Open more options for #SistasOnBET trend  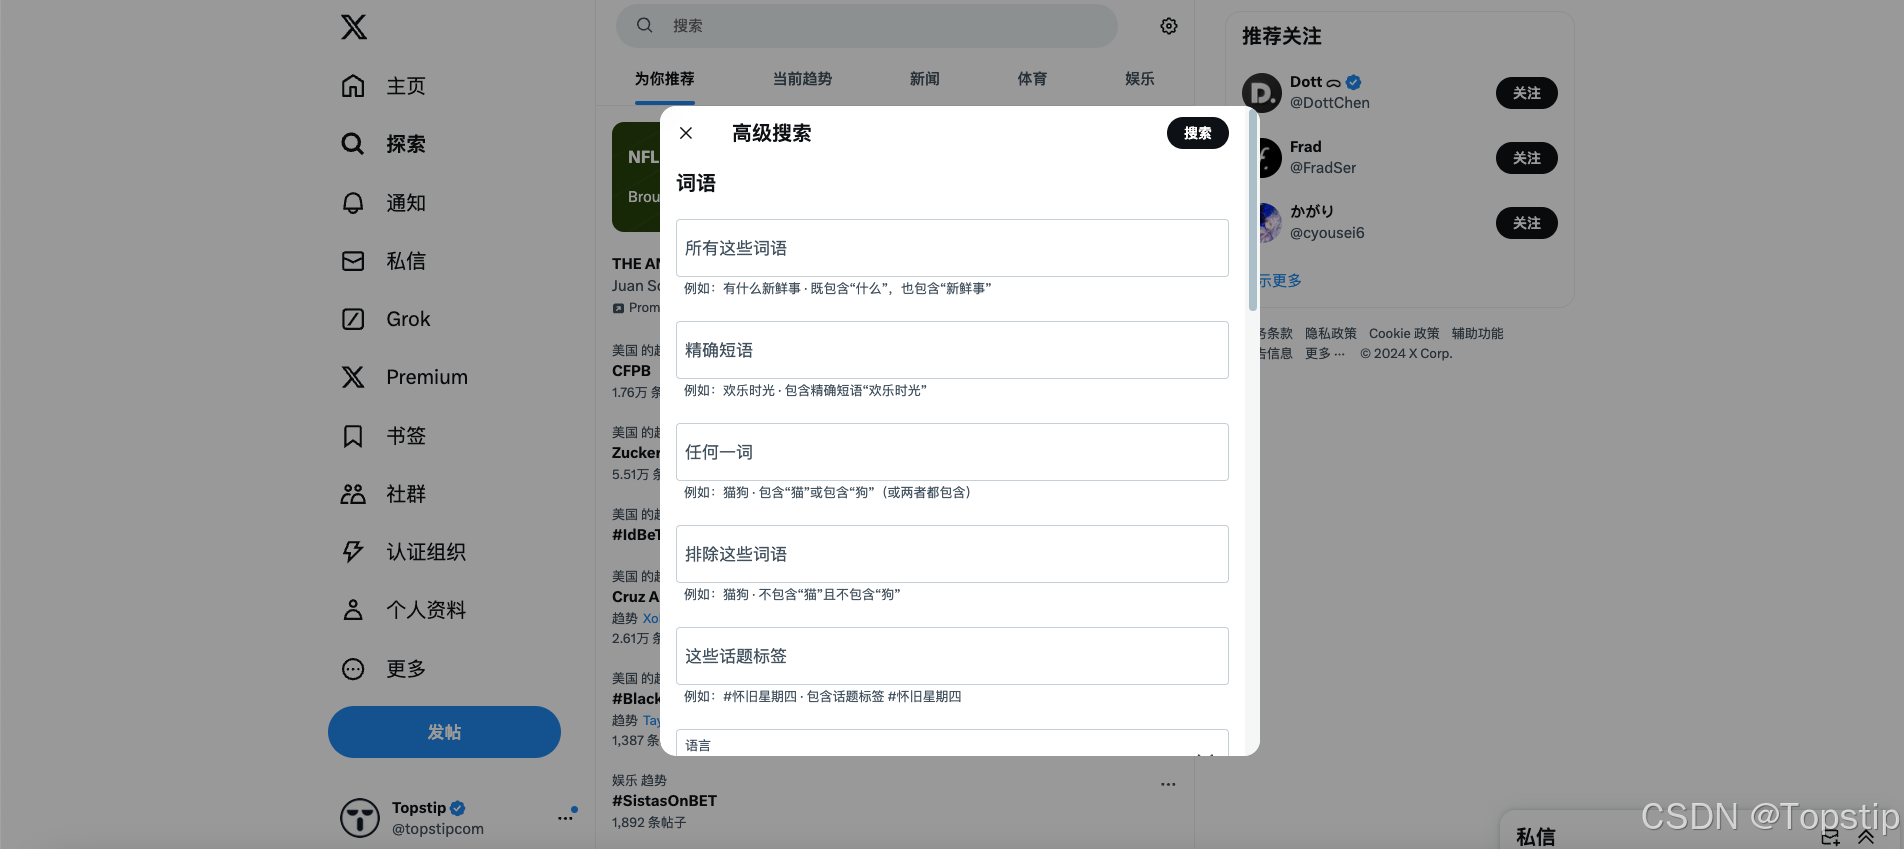tap(1168, 784)
